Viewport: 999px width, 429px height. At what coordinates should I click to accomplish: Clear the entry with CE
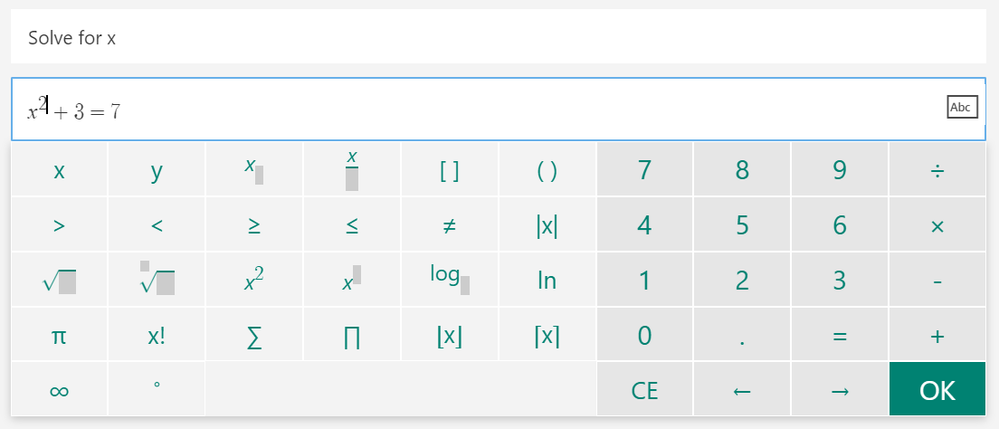pyautogui.click(x=644, y=389)
